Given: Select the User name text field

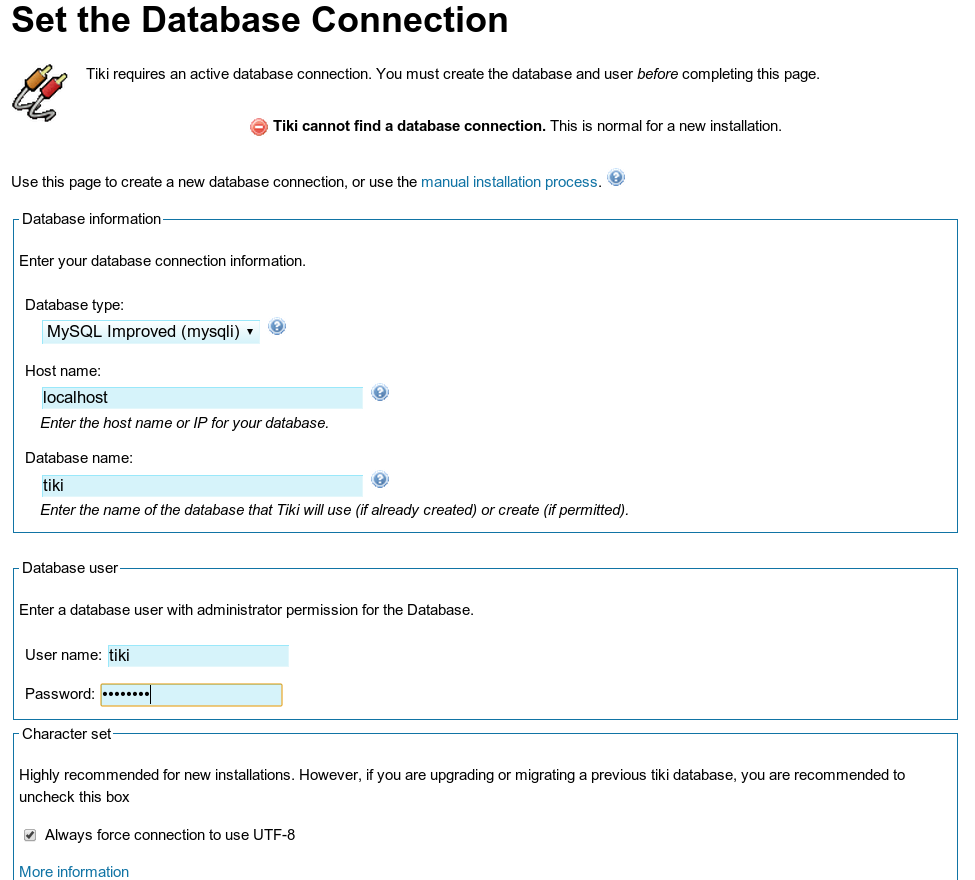Looking at the screenshot, I should [x=198, y=656].
